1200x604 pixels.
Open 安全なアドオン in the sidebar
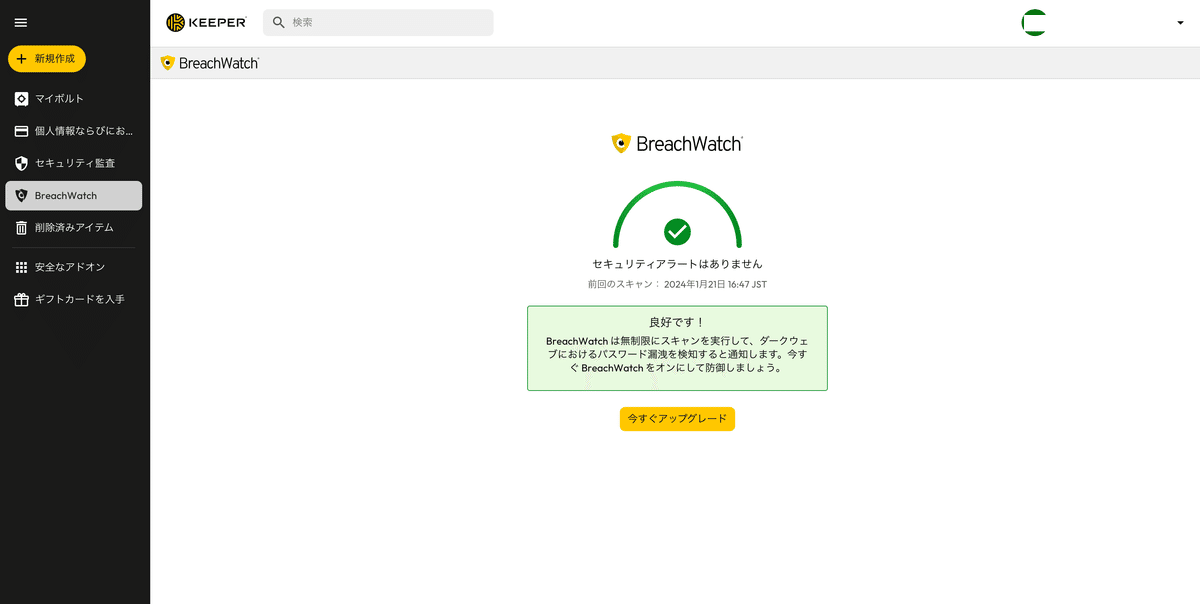click(74, 267)
